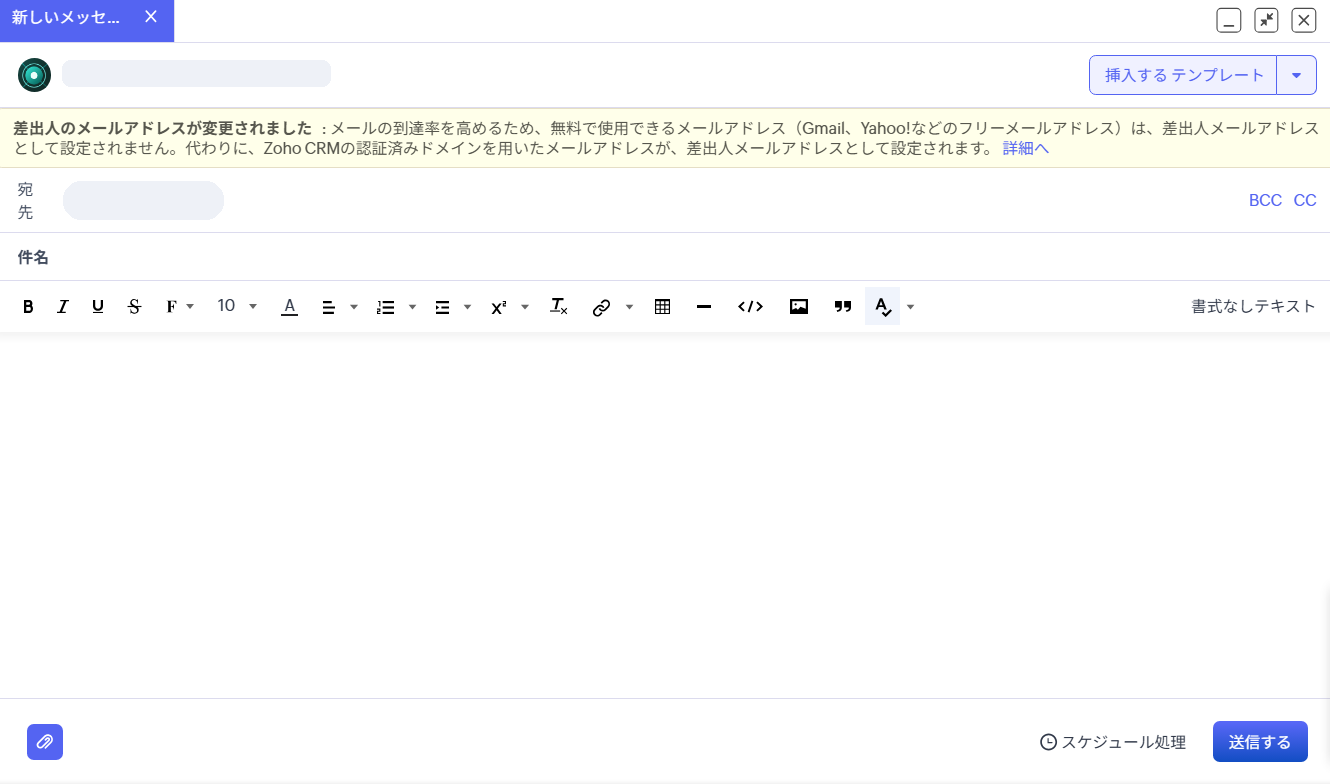This screenshot has height=784, width=1330.
Task: Expand list type options arrow
Action: coord(412,307)
